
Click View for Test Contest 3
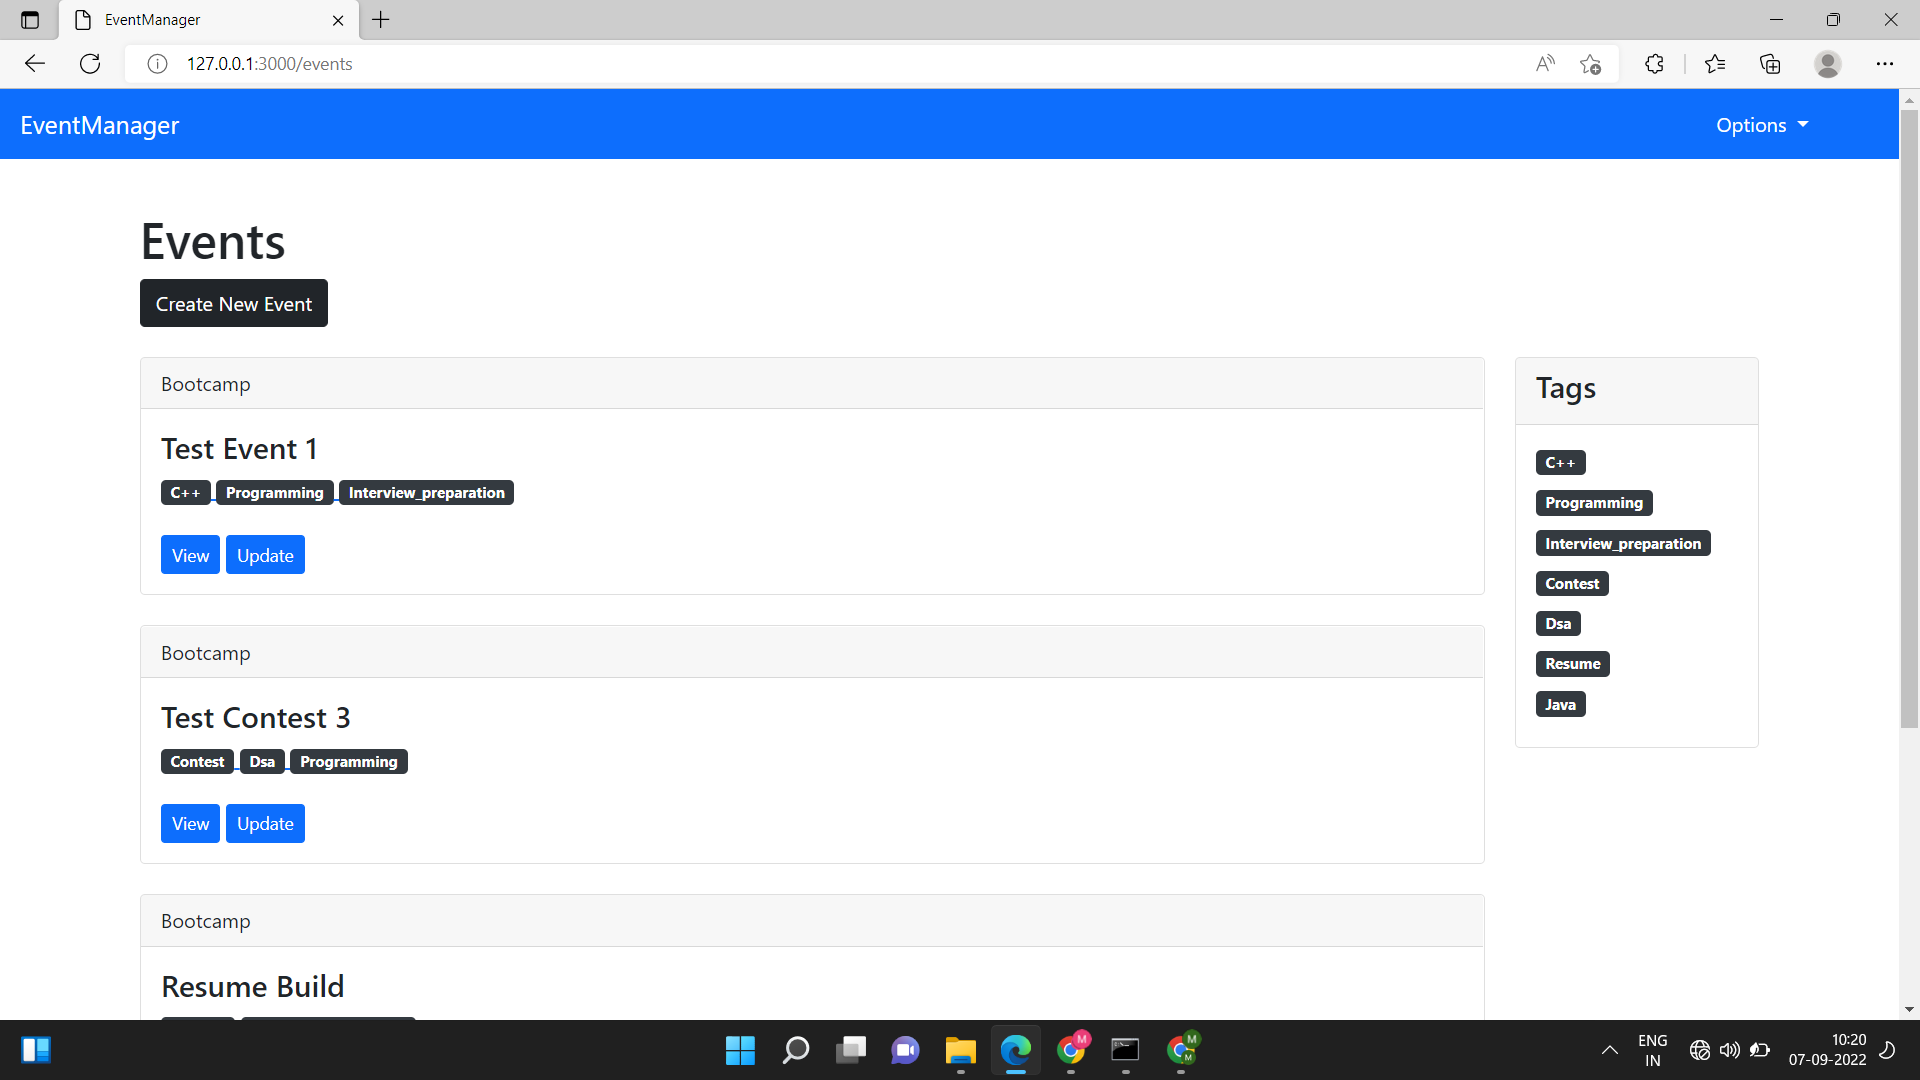coord(189,823)
